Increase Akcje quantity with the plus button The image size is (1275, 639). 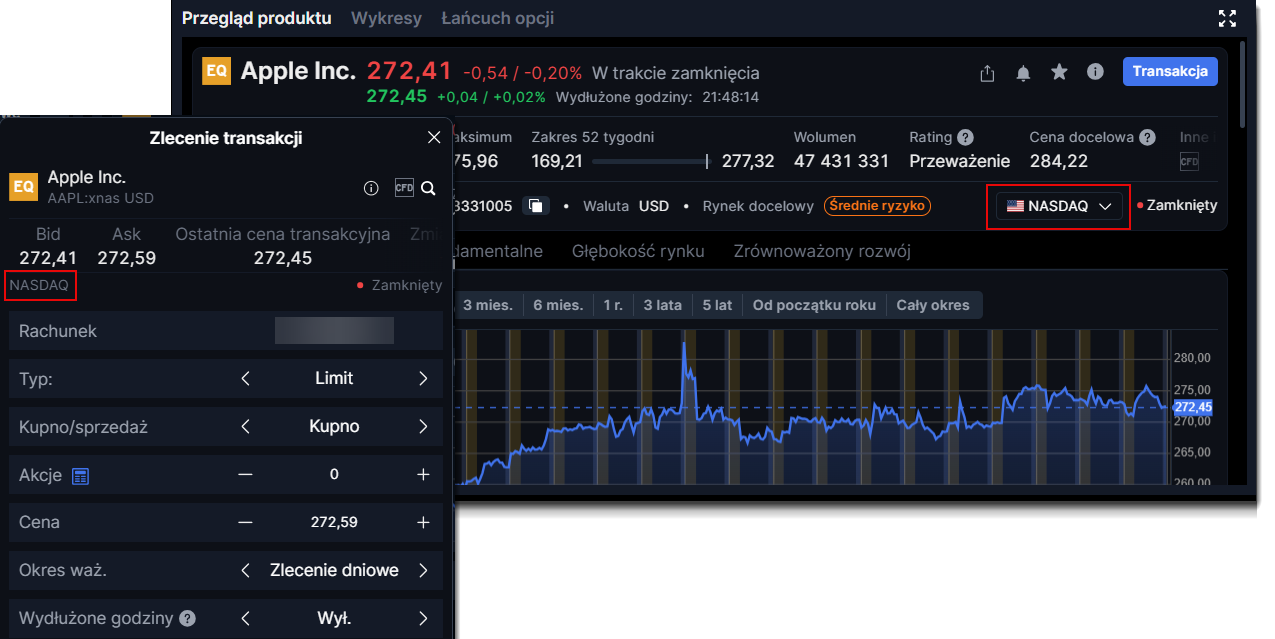pyautogui.click(x=423, y=474)
